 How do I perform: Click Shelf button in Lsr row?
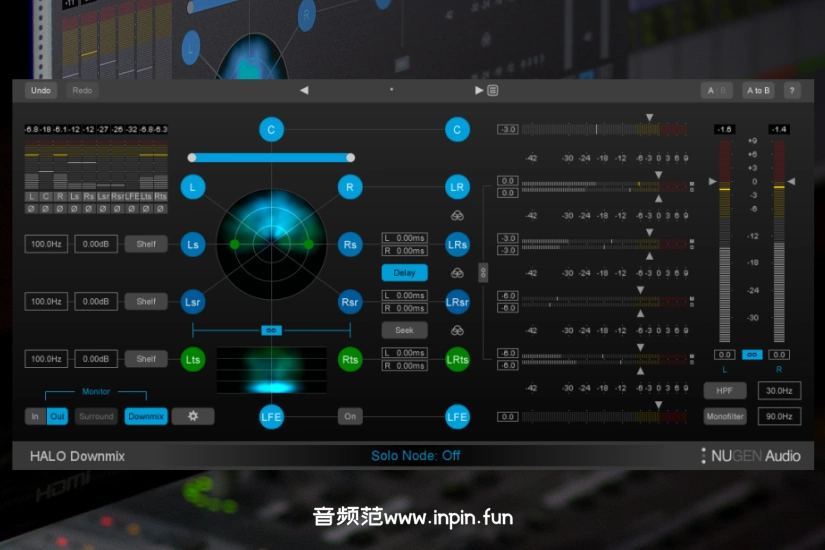(146, 302)
